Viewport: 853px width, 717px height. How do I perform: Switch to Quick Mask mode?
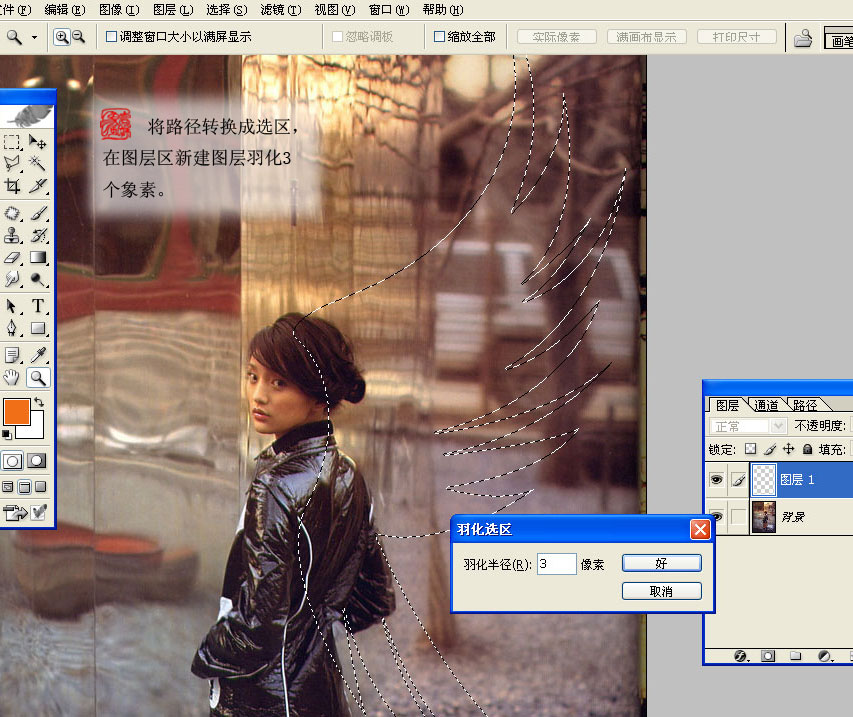pos(37,461)
